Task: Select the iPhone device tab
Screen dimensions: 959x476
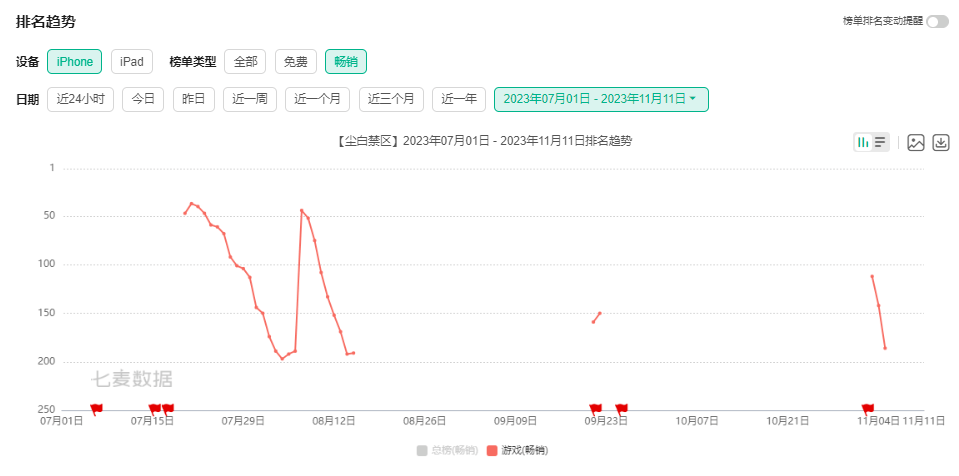Action: tap(74, 62)
